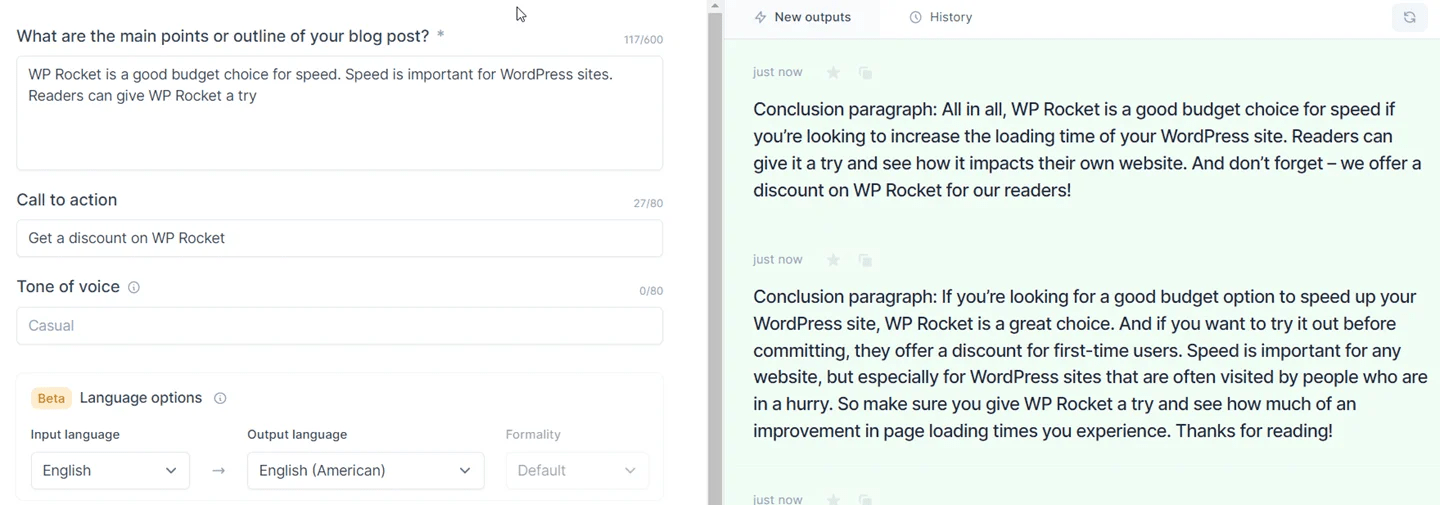Open the Output language English (American) dropdown
The image size is (1440, 505).
coord(365,471)
